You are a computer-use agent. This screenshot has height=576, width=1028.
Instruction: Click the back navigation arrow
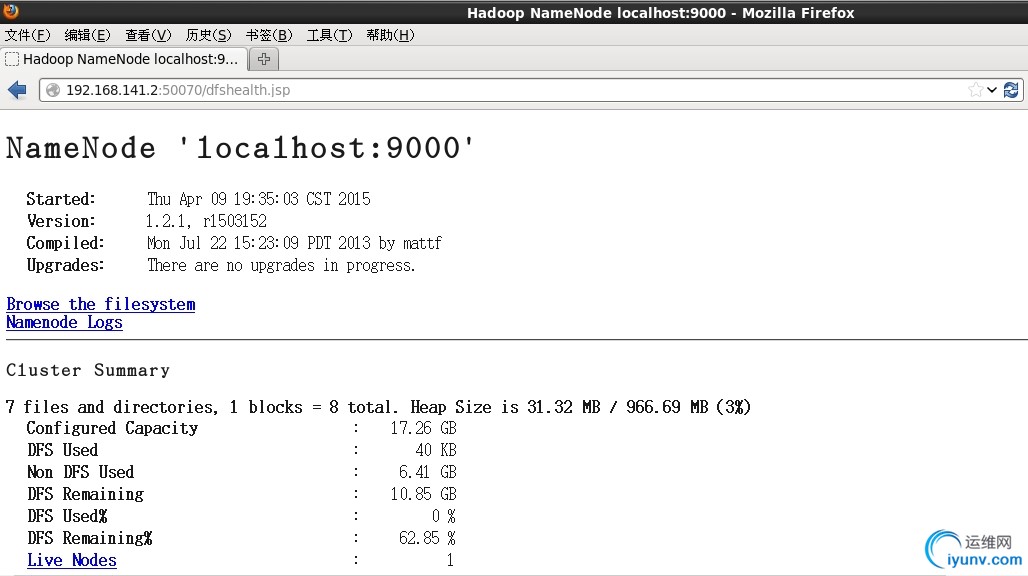coord(17,90)
